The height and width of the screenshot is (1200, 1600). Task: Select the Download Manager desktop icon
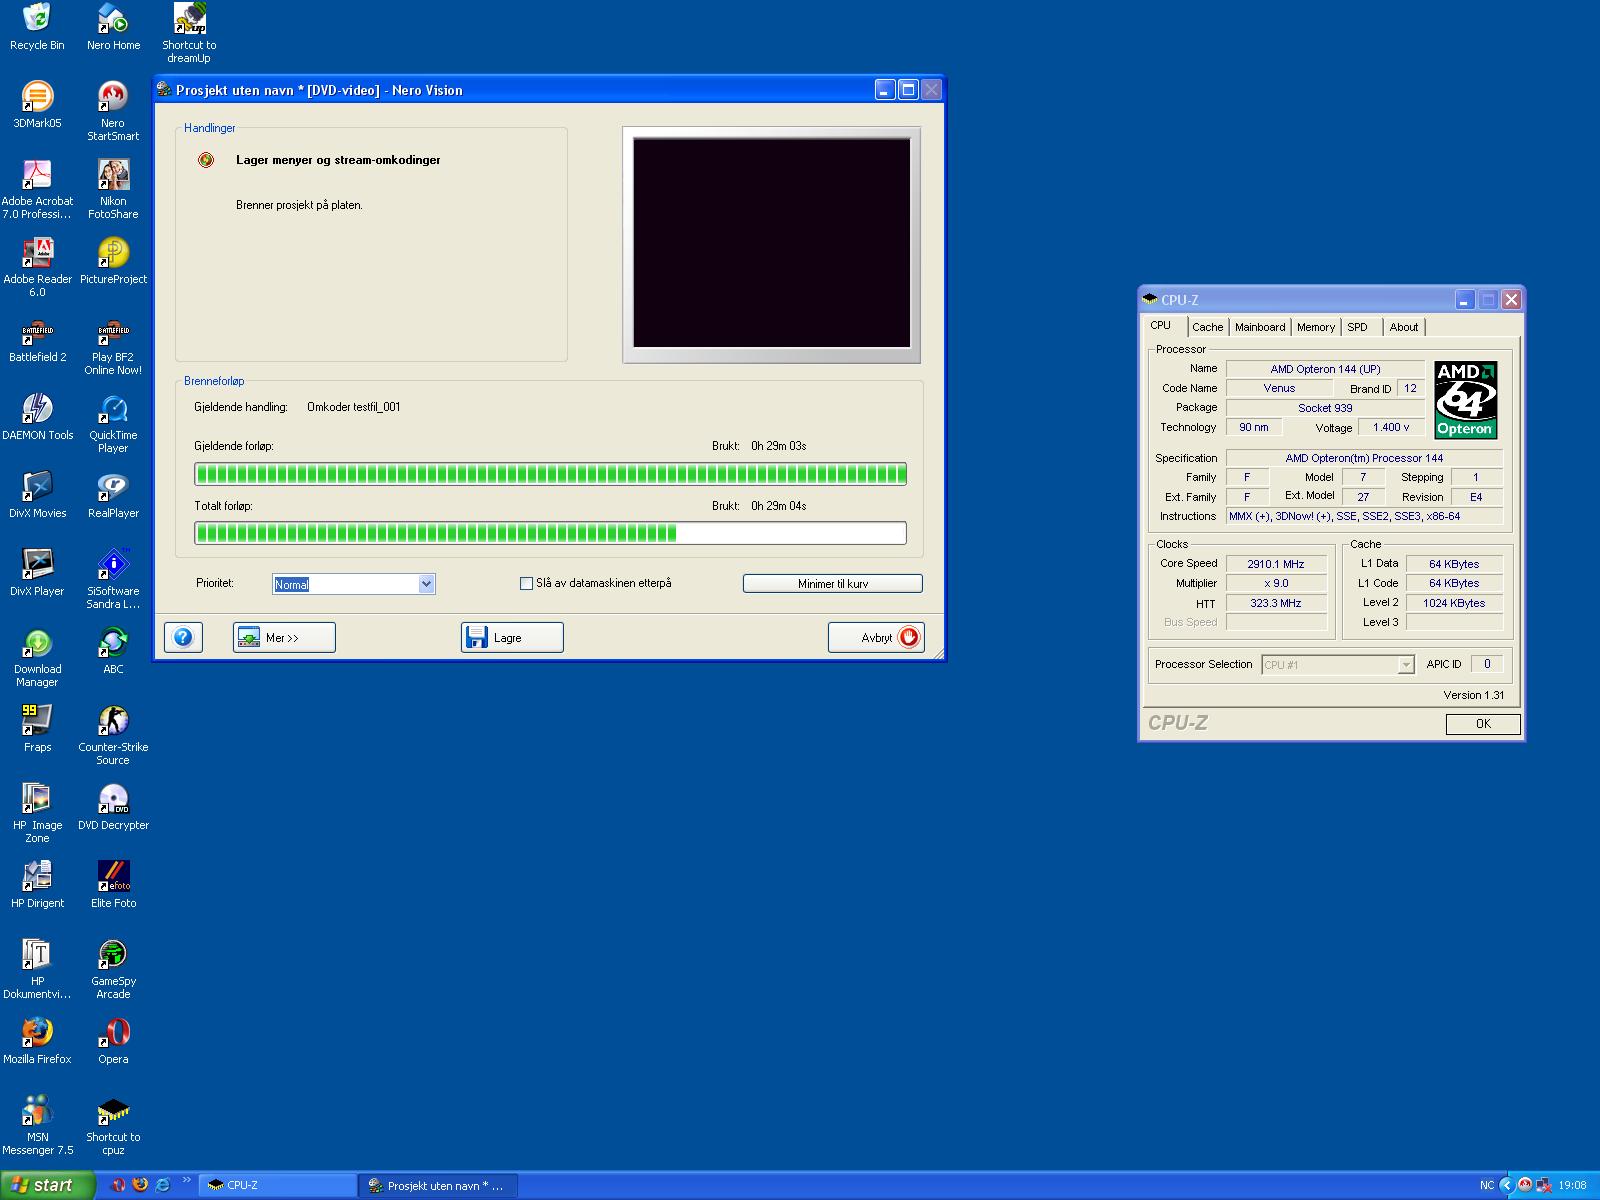(x=37, y=657)
